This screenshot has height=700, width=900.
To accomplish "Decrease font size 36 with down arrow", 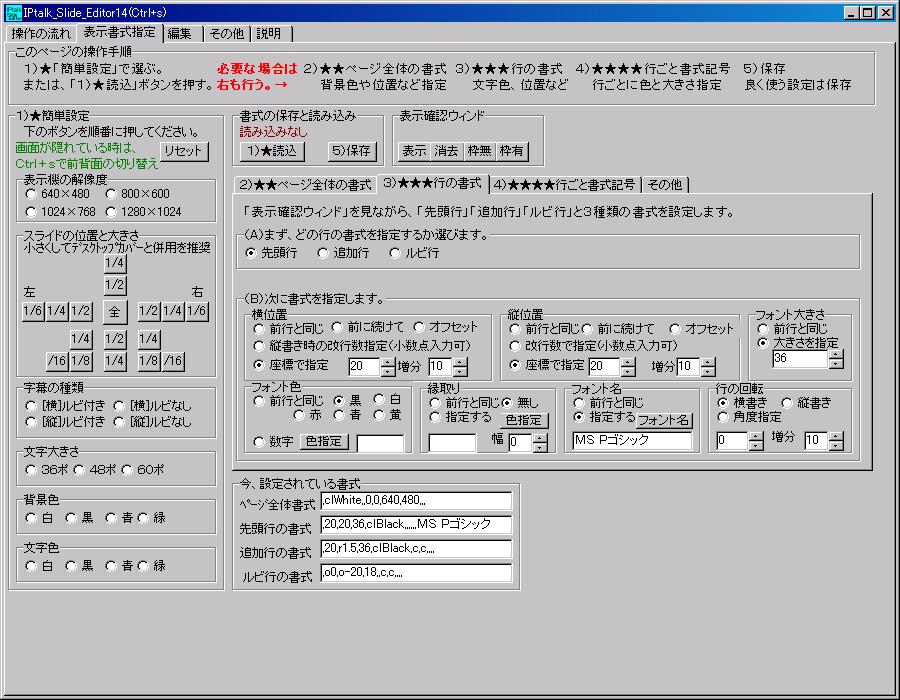I will pos(836,364).
